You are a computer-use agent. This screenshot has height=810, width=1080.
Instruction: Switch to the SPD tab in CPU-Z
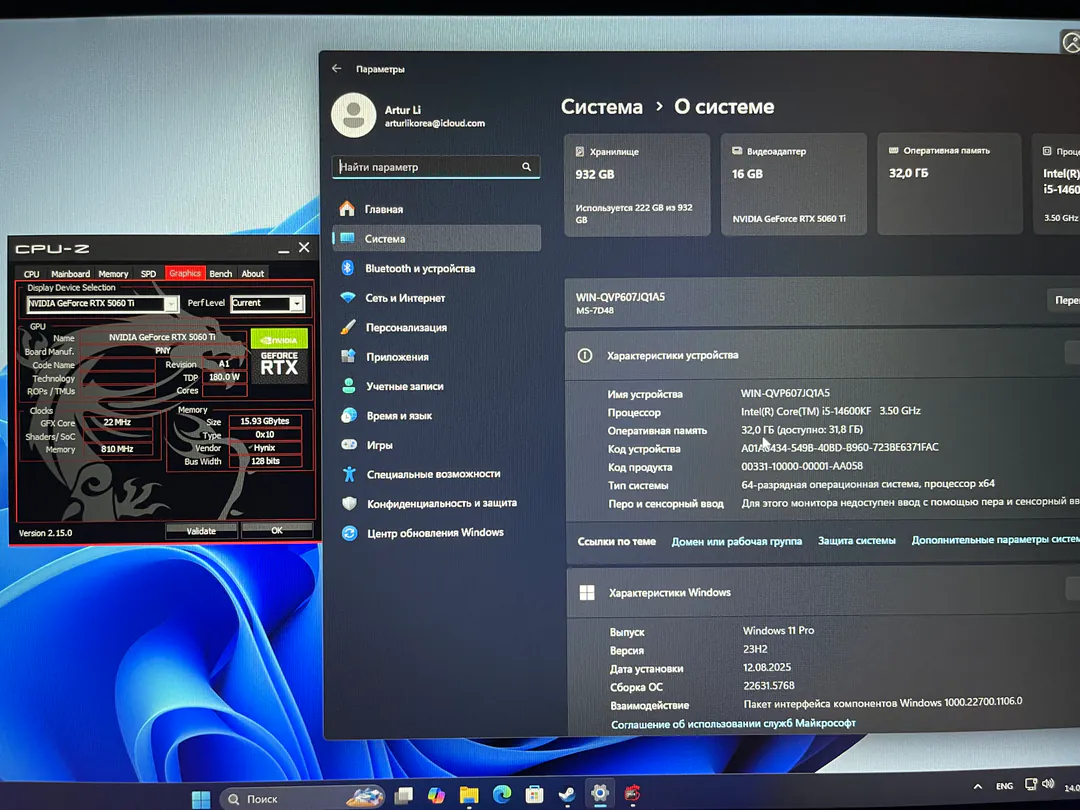pyautogui.click(x=148, y=273)
